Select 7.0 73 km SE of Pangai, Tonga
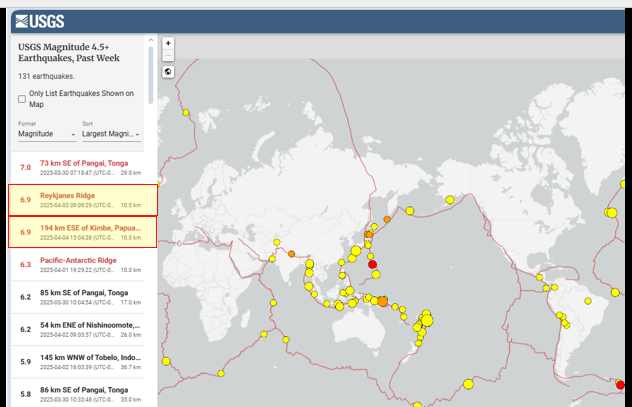Screen dimensions: 632x407 (77, 168)
